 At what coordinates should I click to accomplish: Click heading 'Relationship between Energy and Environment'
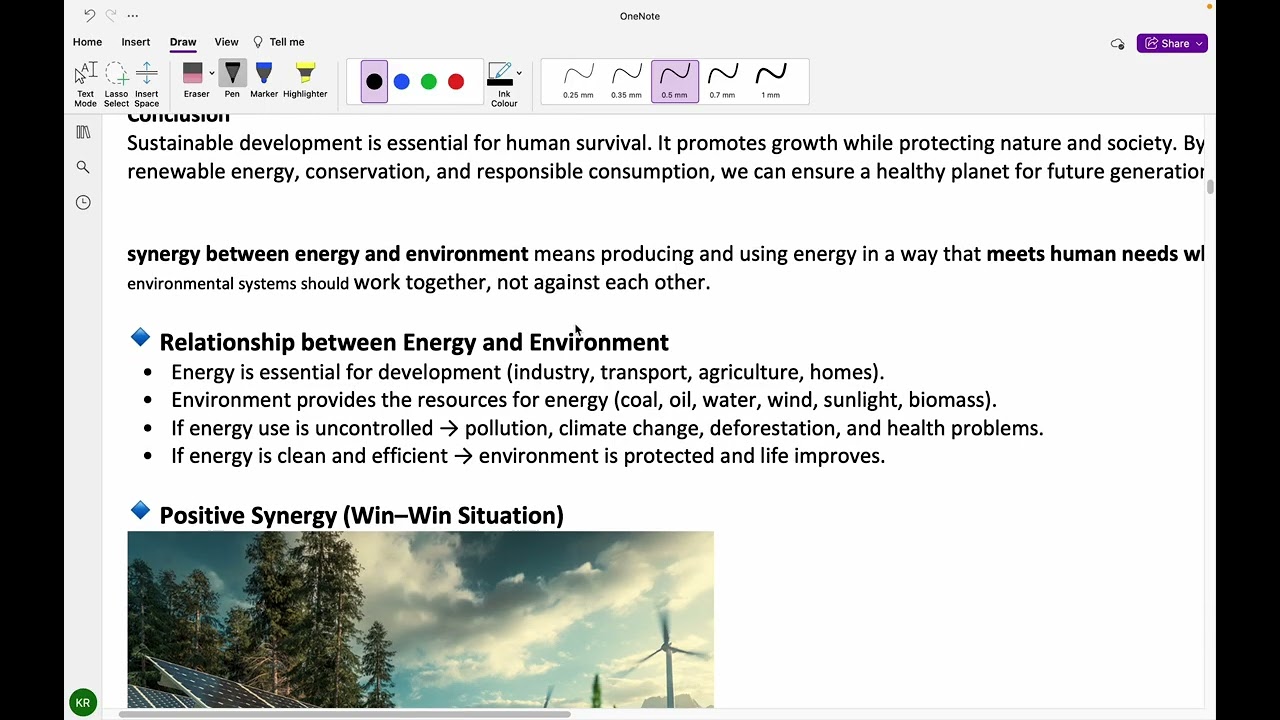point(414,342)
